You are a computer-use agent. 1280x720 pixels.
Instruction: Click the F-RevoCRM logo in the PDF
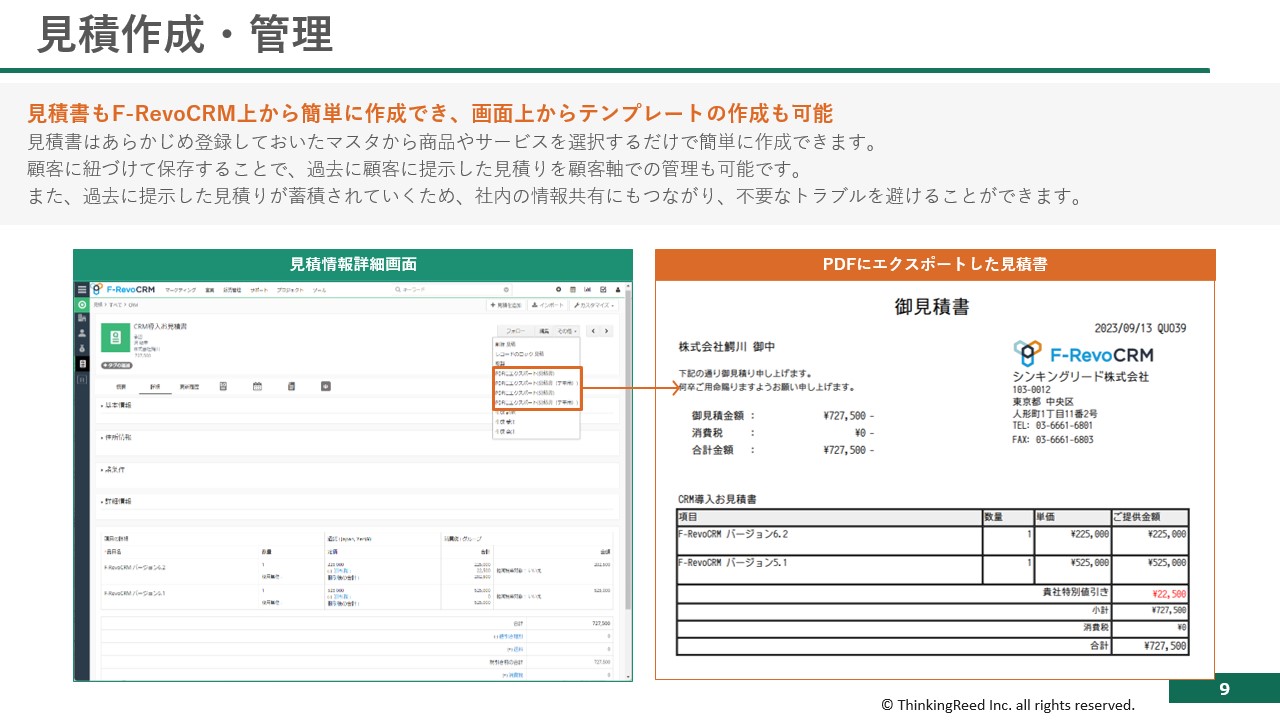(x=1083, y=354)
